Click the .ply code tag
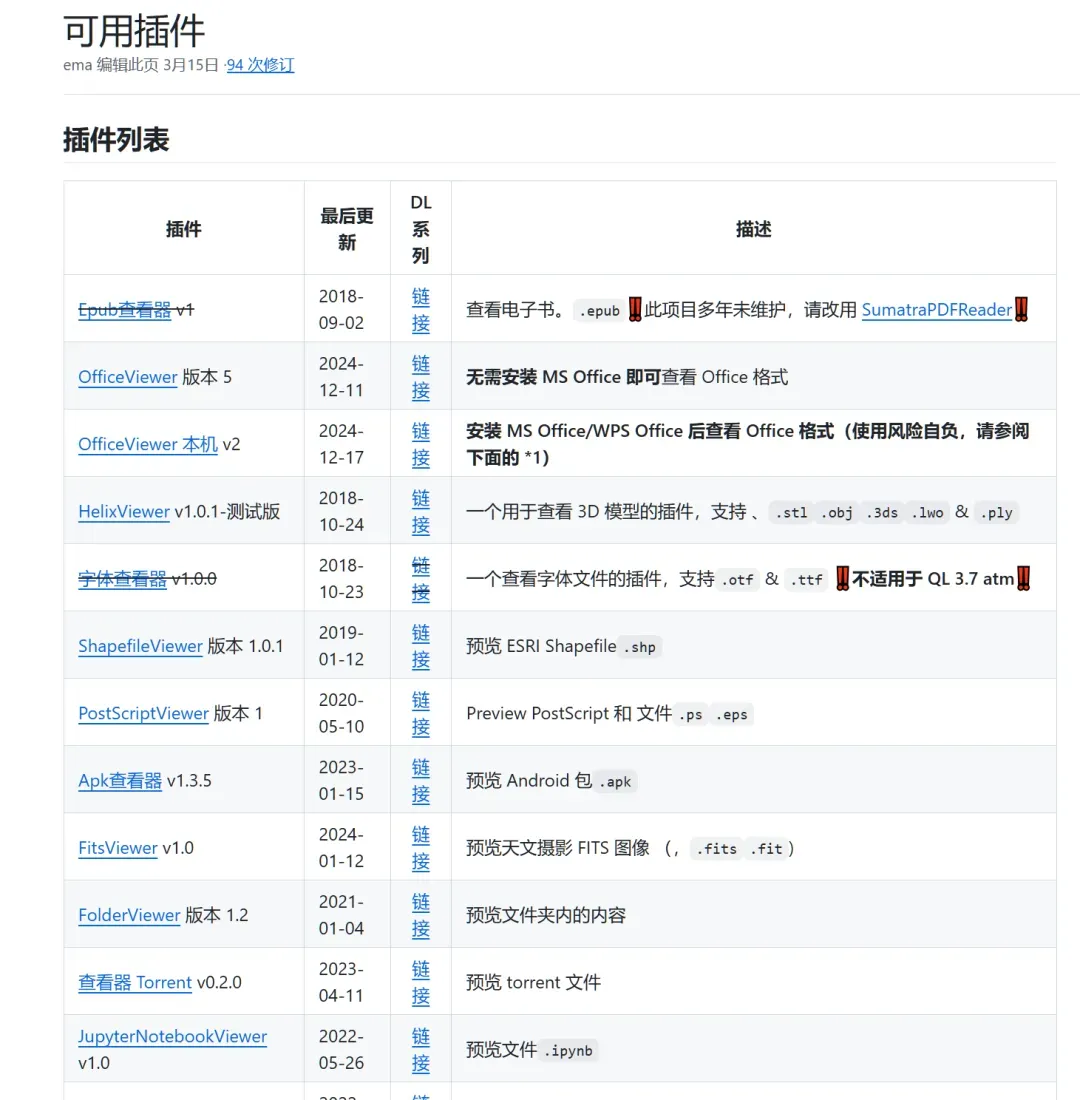1080x1100 pixels. (x=996, y=513)
